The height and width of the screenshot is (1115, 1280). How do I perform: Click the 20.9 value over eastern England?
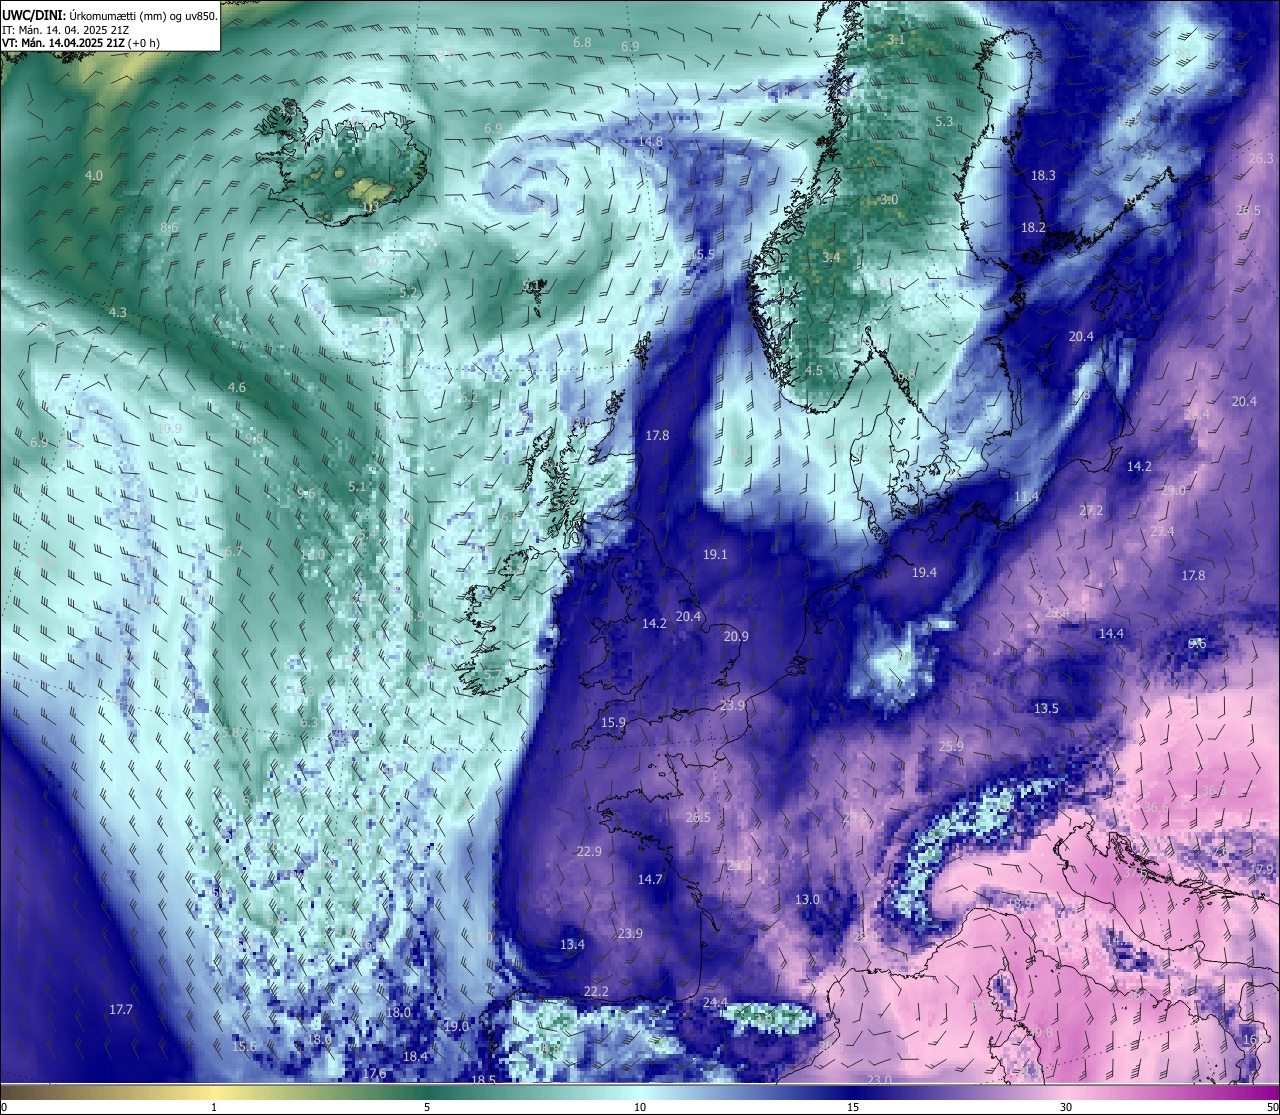pos(736,636)
